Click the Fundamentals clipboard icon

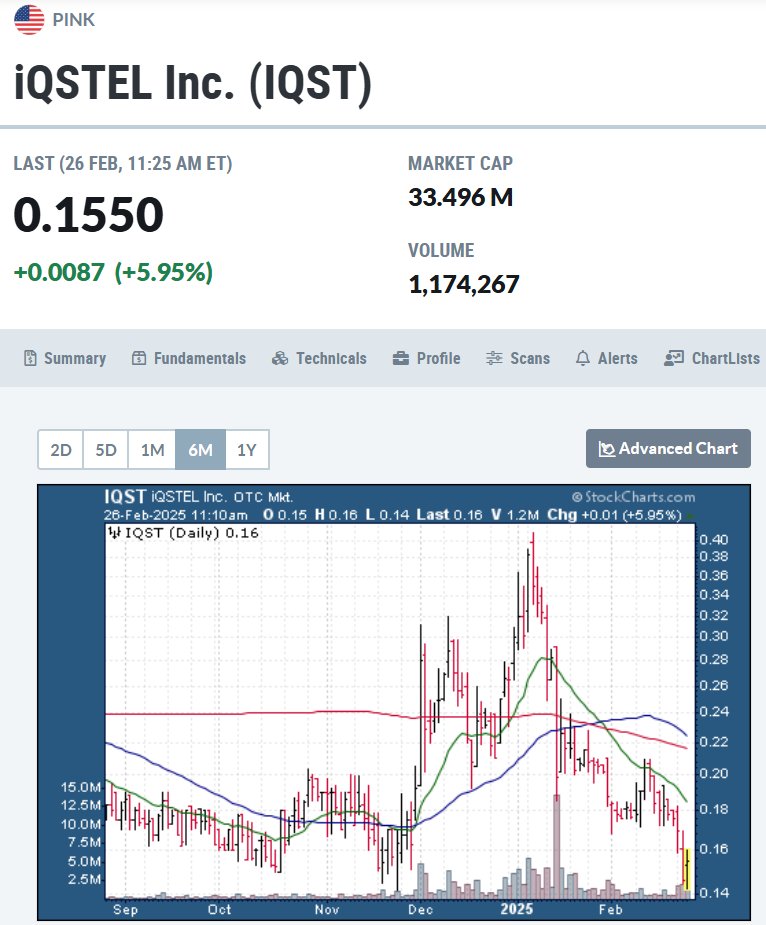[139, 358]
